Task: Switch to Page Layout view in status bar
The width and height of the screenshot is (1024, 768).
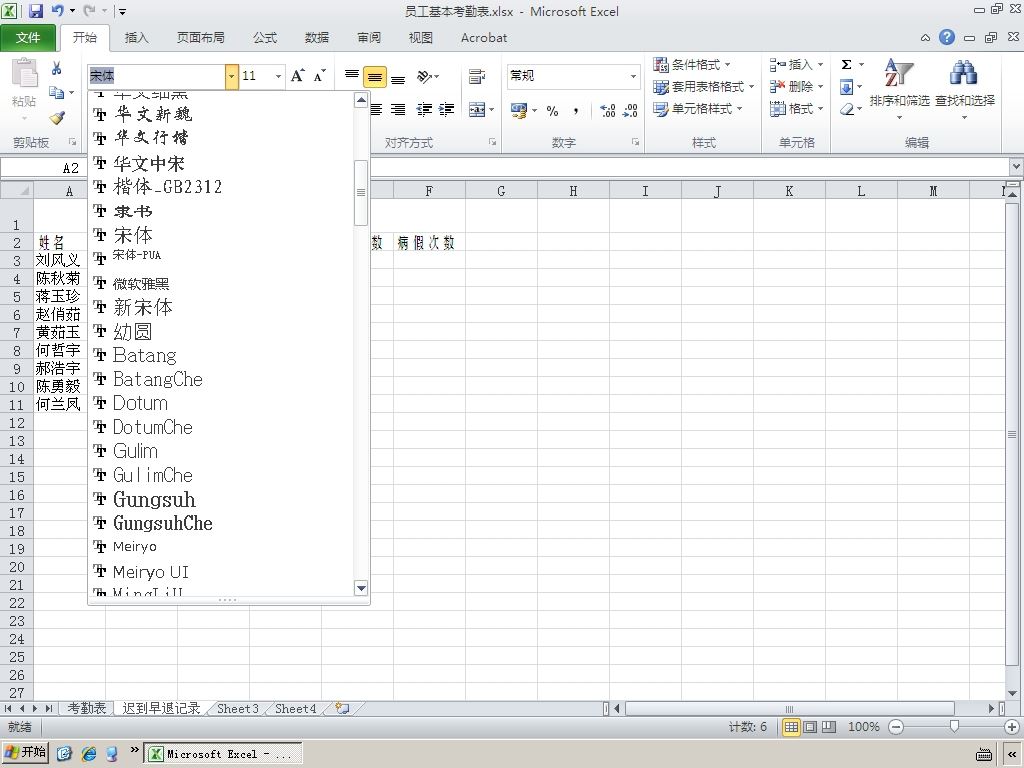Action: [x=810, y=727]
